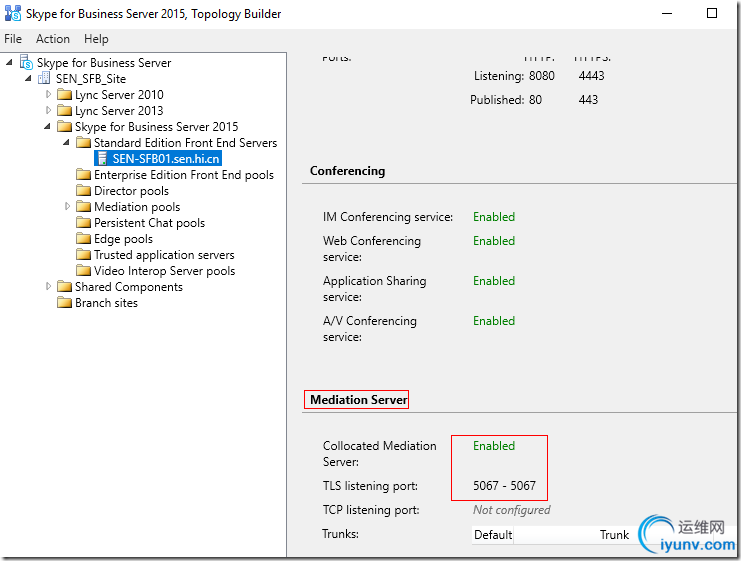Click Enabled status for Application Sharing service
Viewport: 741px width, 561px height.
(494, 281)
